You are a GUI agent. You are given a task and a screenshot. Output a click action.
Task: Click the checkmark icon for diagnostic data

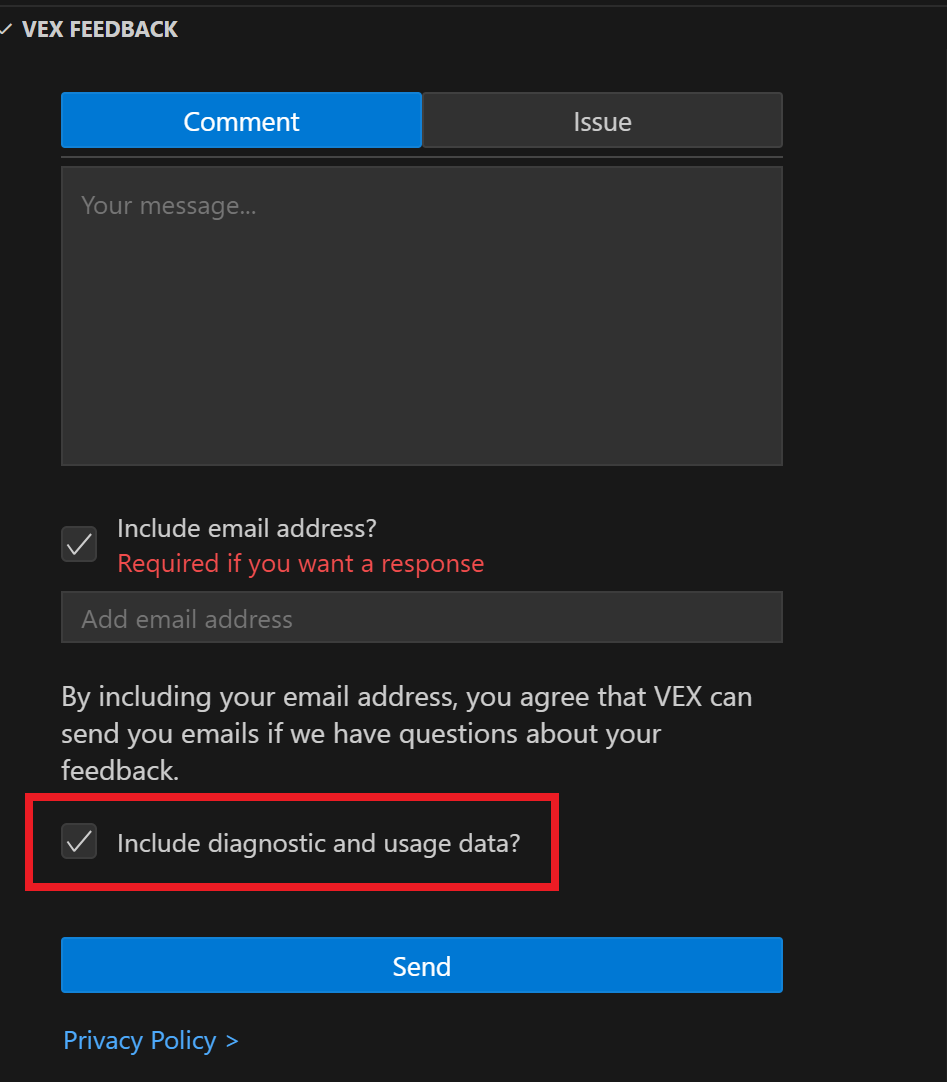(x=79, y=842)
